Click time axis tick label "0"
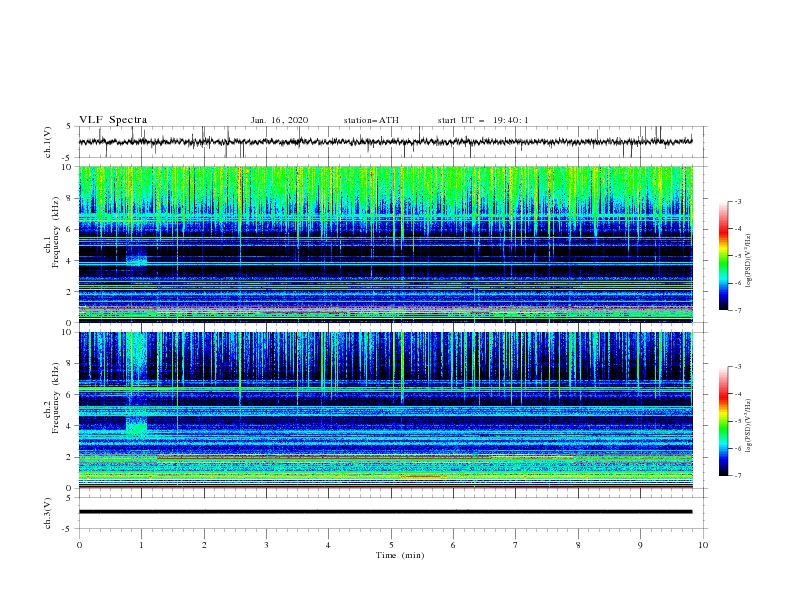This screenshot has width=792, height=612. (79, 545)
